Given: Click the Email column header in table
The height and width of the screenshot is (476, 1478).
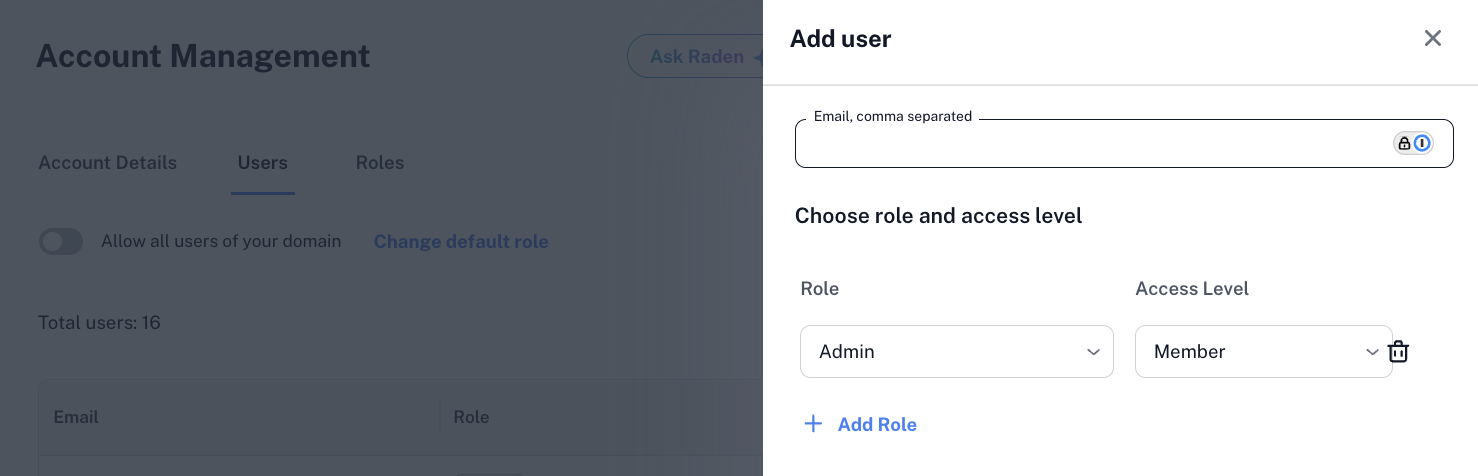Looking at the screenshot, I should pyautogui.click(x=76, y=417).
